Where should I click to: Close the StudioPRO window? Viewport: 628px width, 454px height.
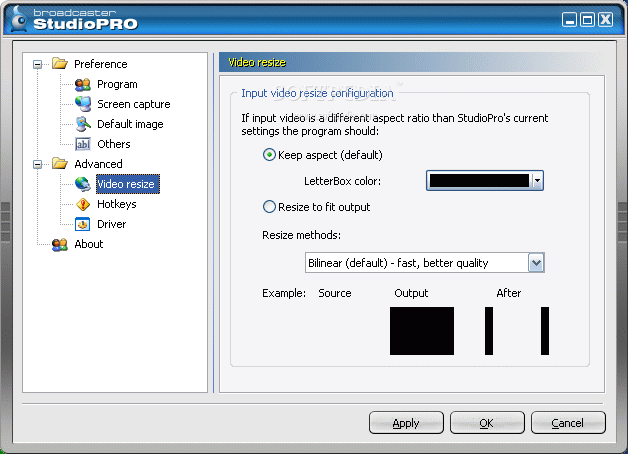(x=606, y=19)
